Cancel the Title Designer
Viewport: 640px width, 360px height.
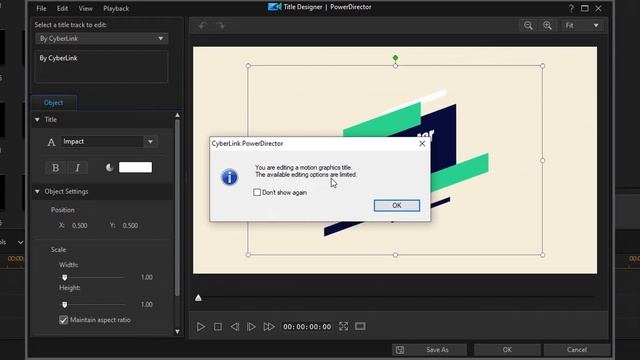pyautogui.click(x=576, y=350)
